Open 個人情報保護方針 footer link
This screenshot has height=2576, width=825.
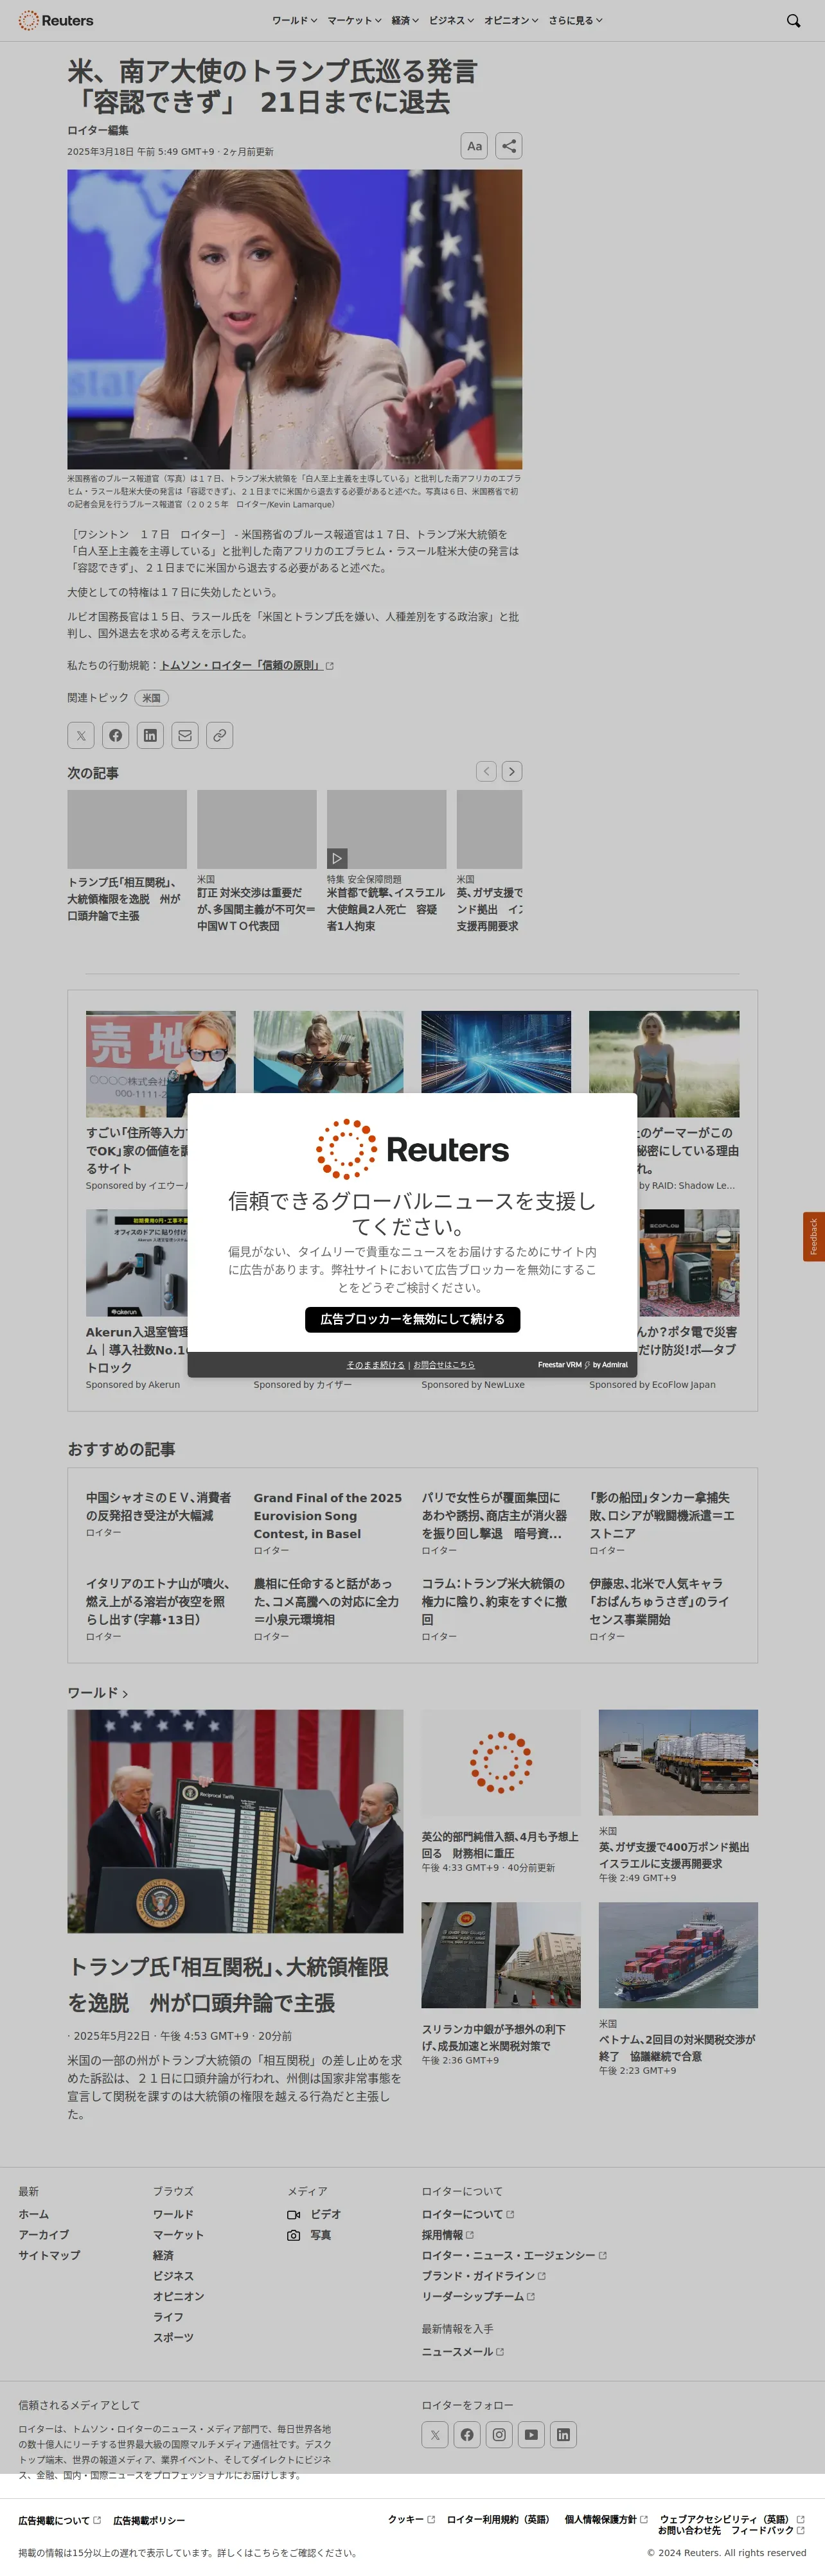(x=606, y=2519)
